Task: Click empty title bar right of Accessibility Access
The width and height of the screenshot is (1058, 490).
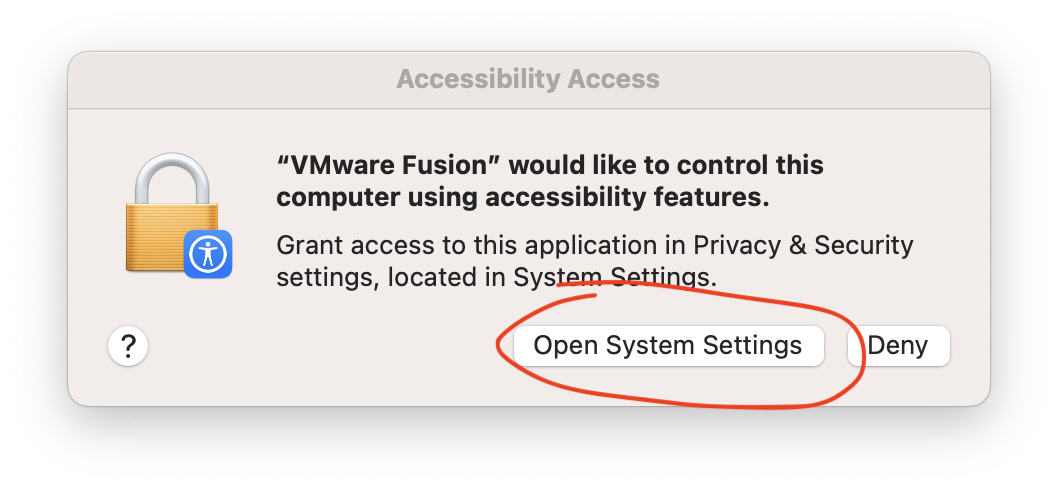Action: tap(820, 79)
